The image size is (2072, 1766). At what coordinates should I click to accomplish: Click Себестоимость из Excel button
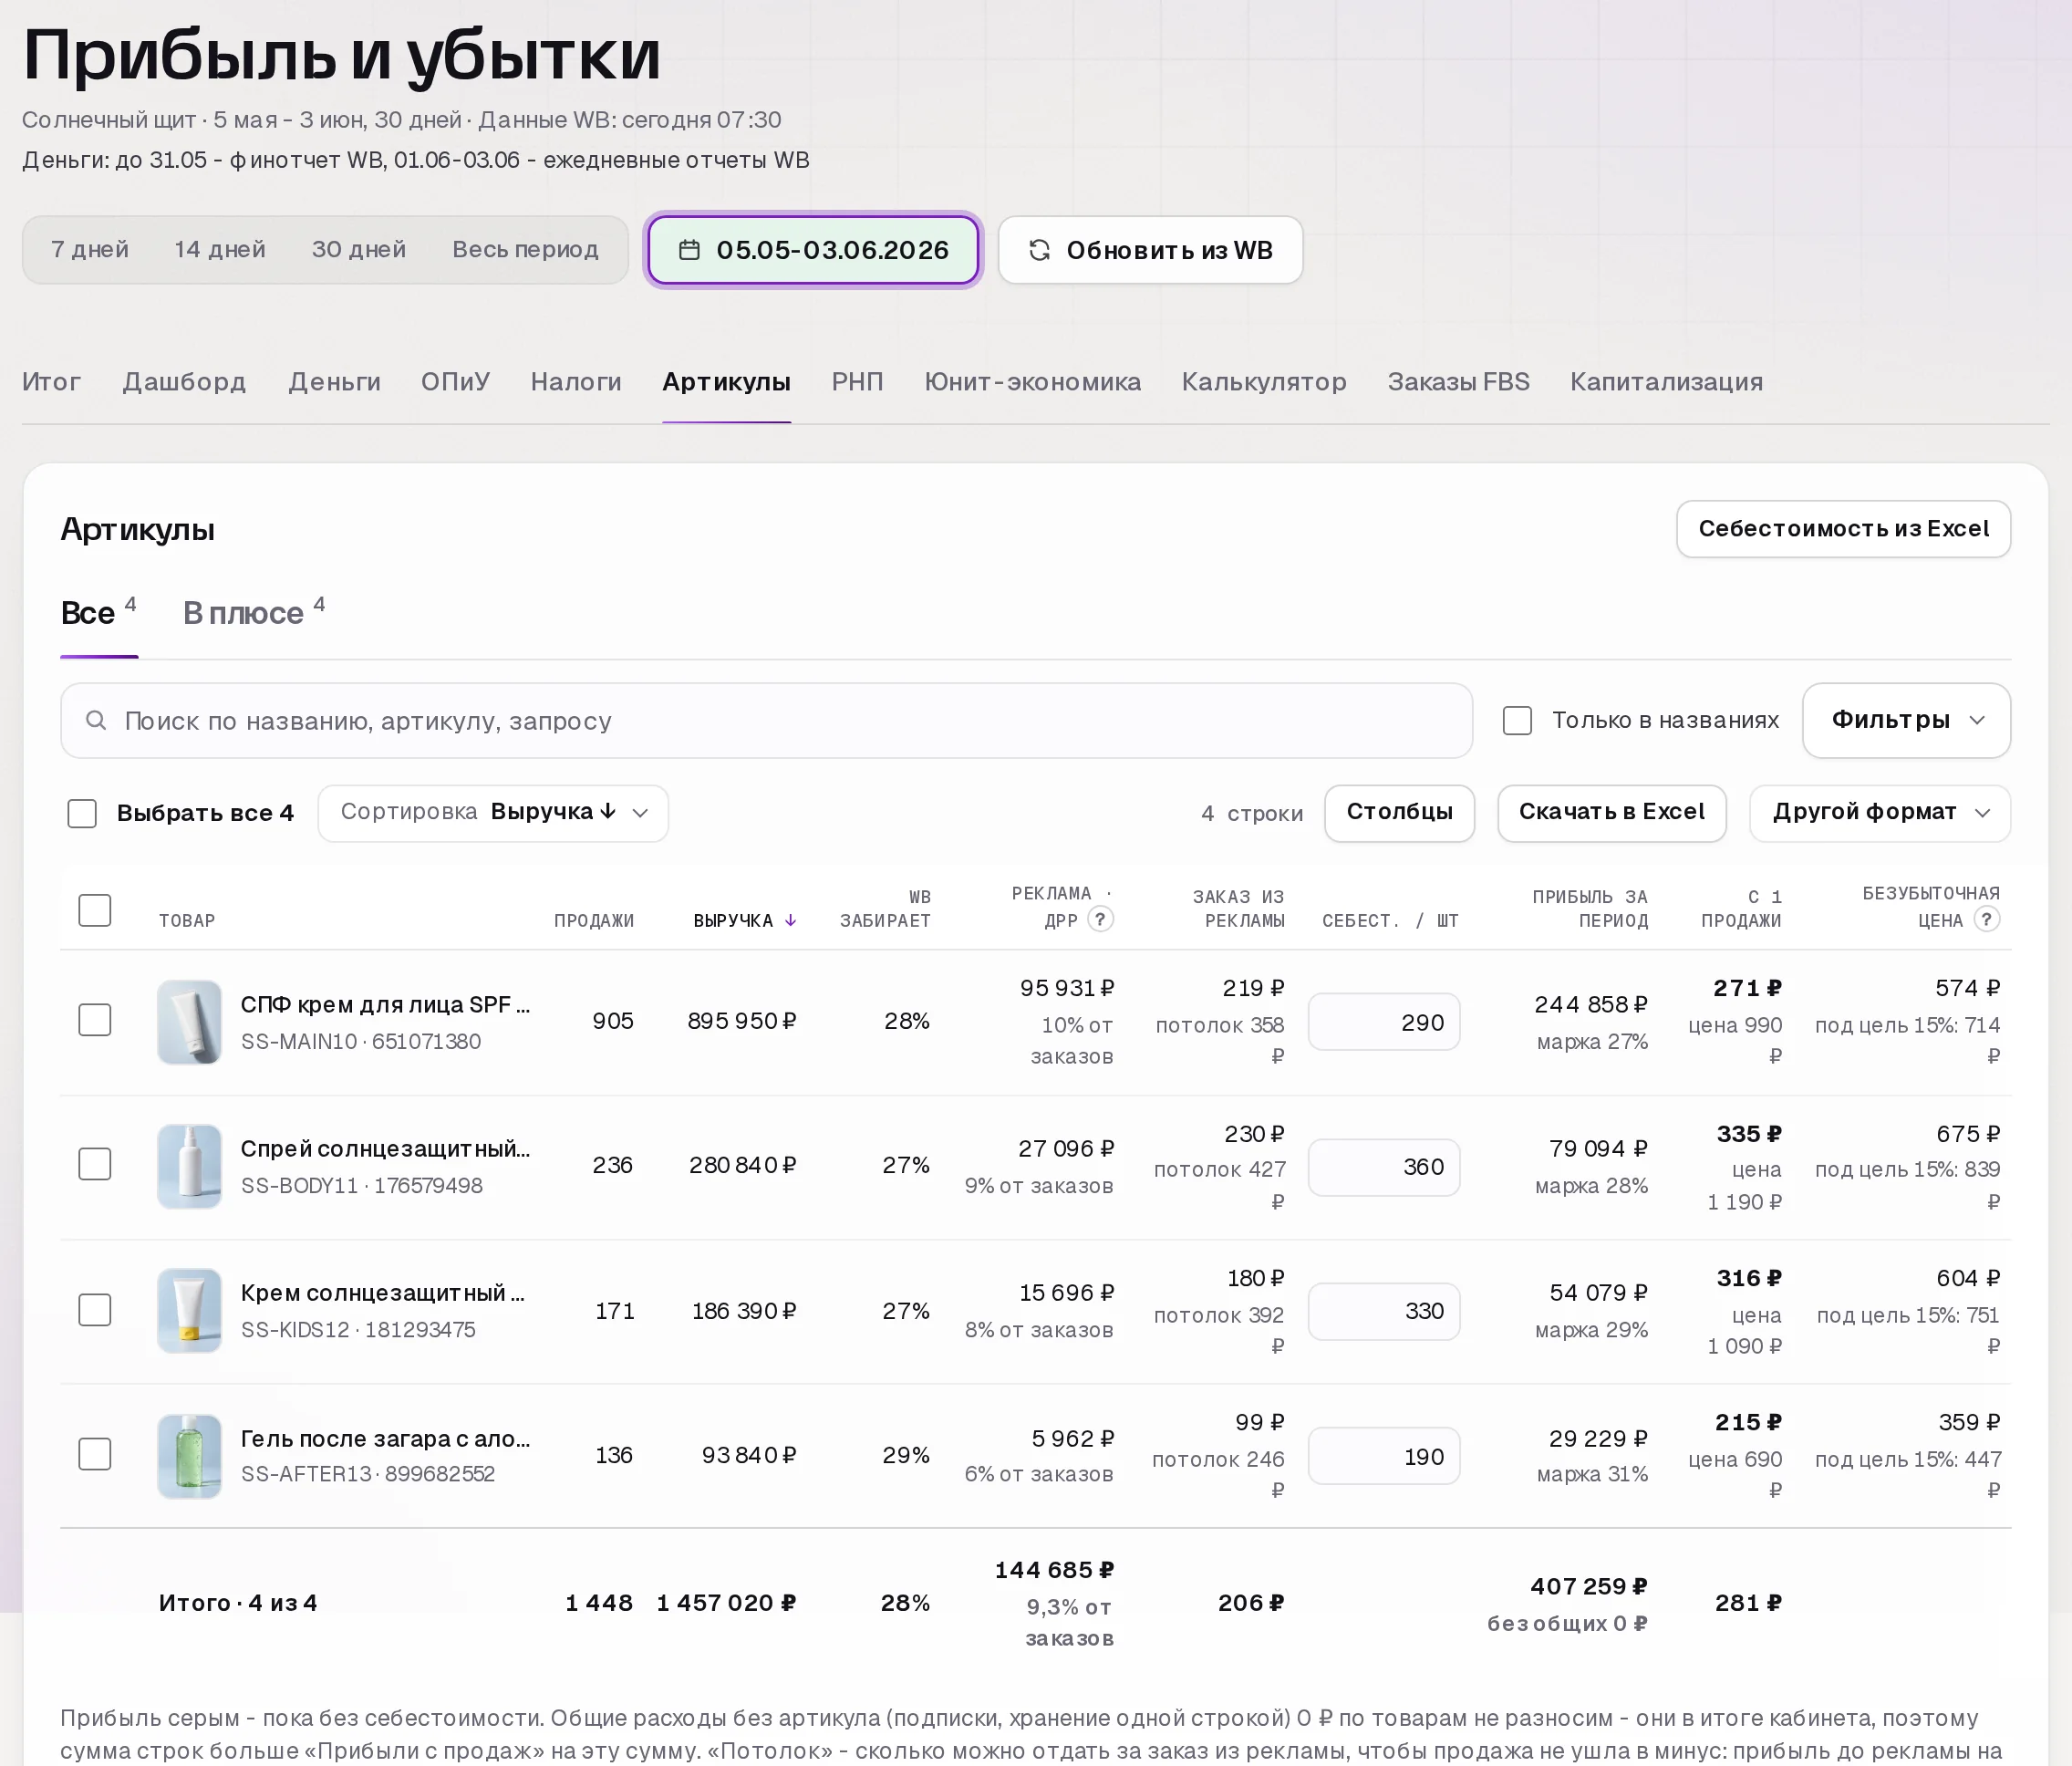(x=1843, y=529)
